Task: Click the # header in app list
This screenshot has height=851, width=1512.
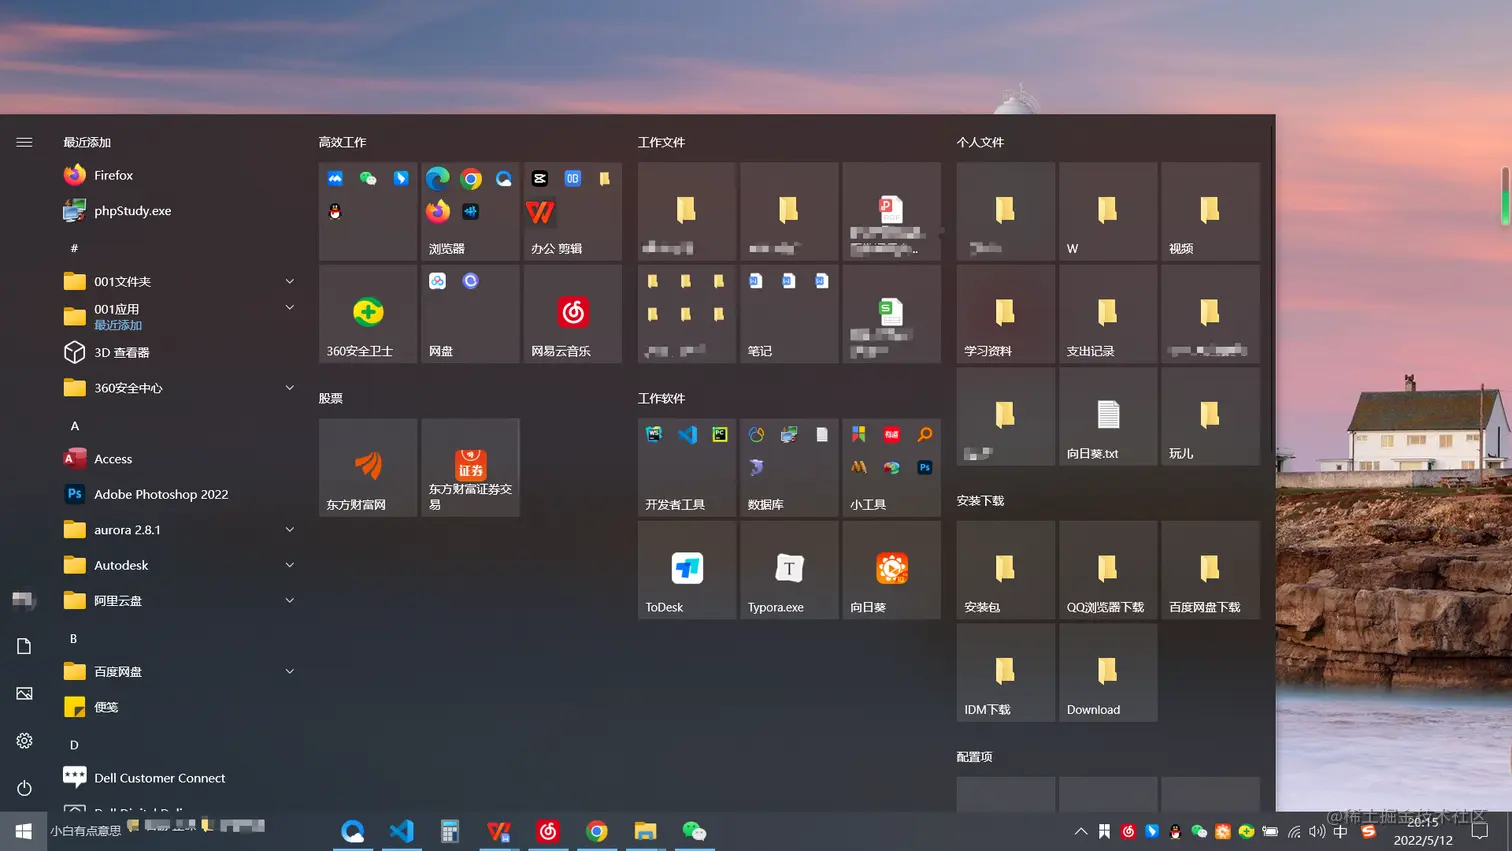Action: [74, 248]
